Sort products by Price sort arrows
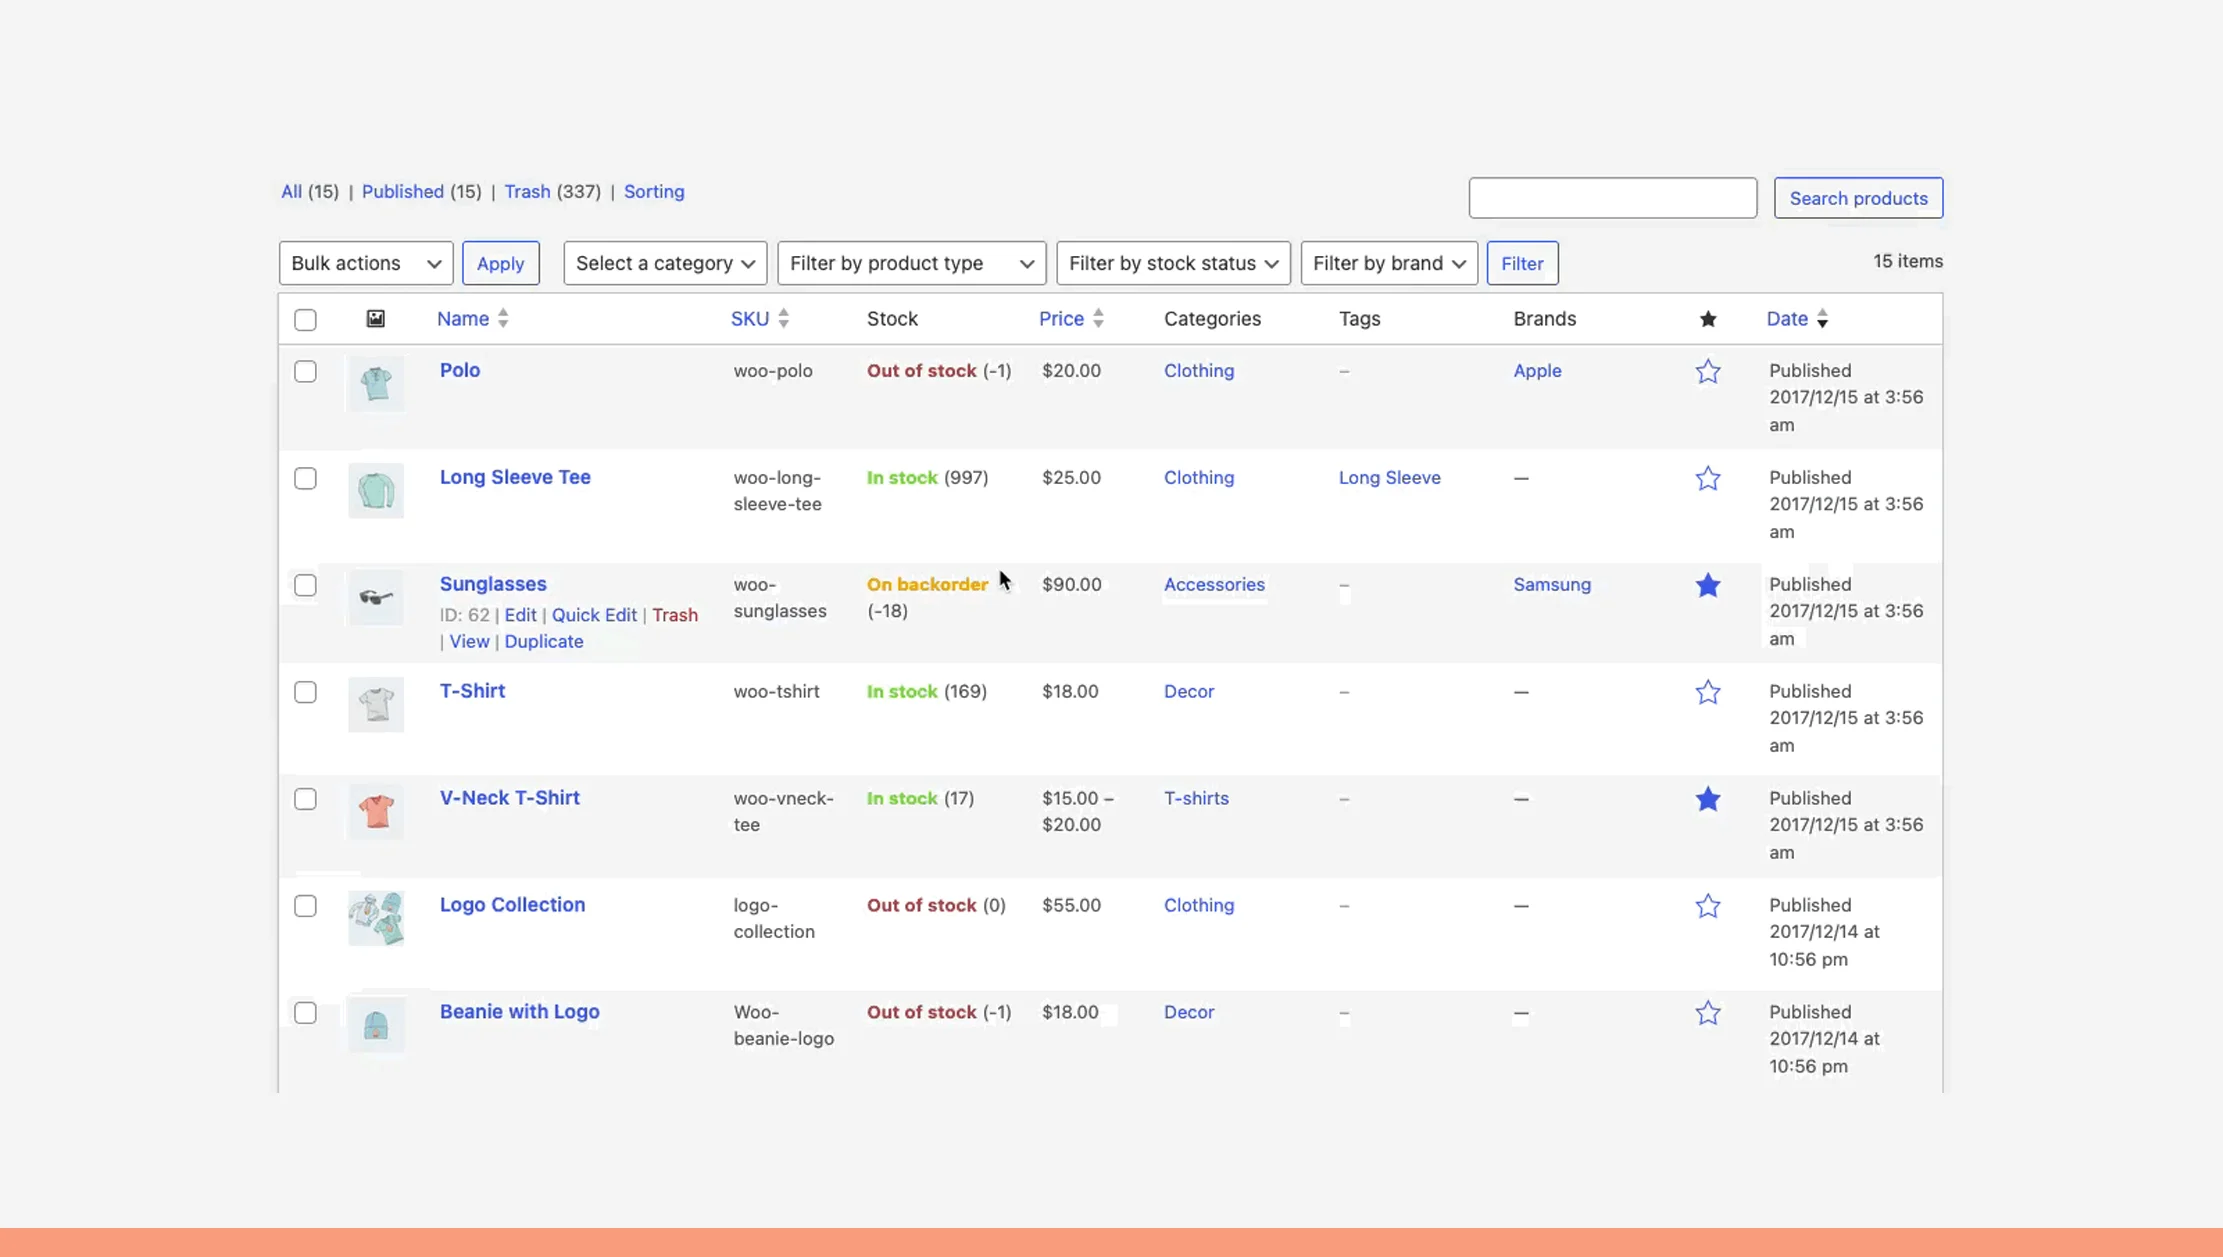 (1100, 318)
